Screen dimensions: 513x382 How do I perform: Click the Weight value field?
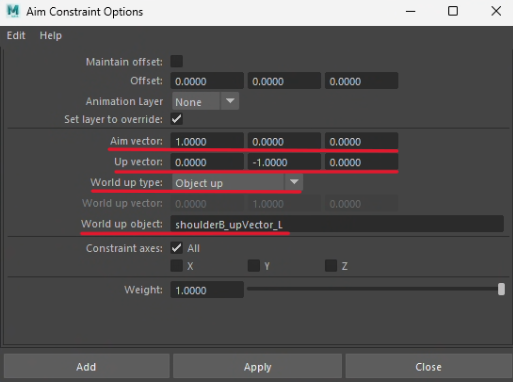point(207,290)
